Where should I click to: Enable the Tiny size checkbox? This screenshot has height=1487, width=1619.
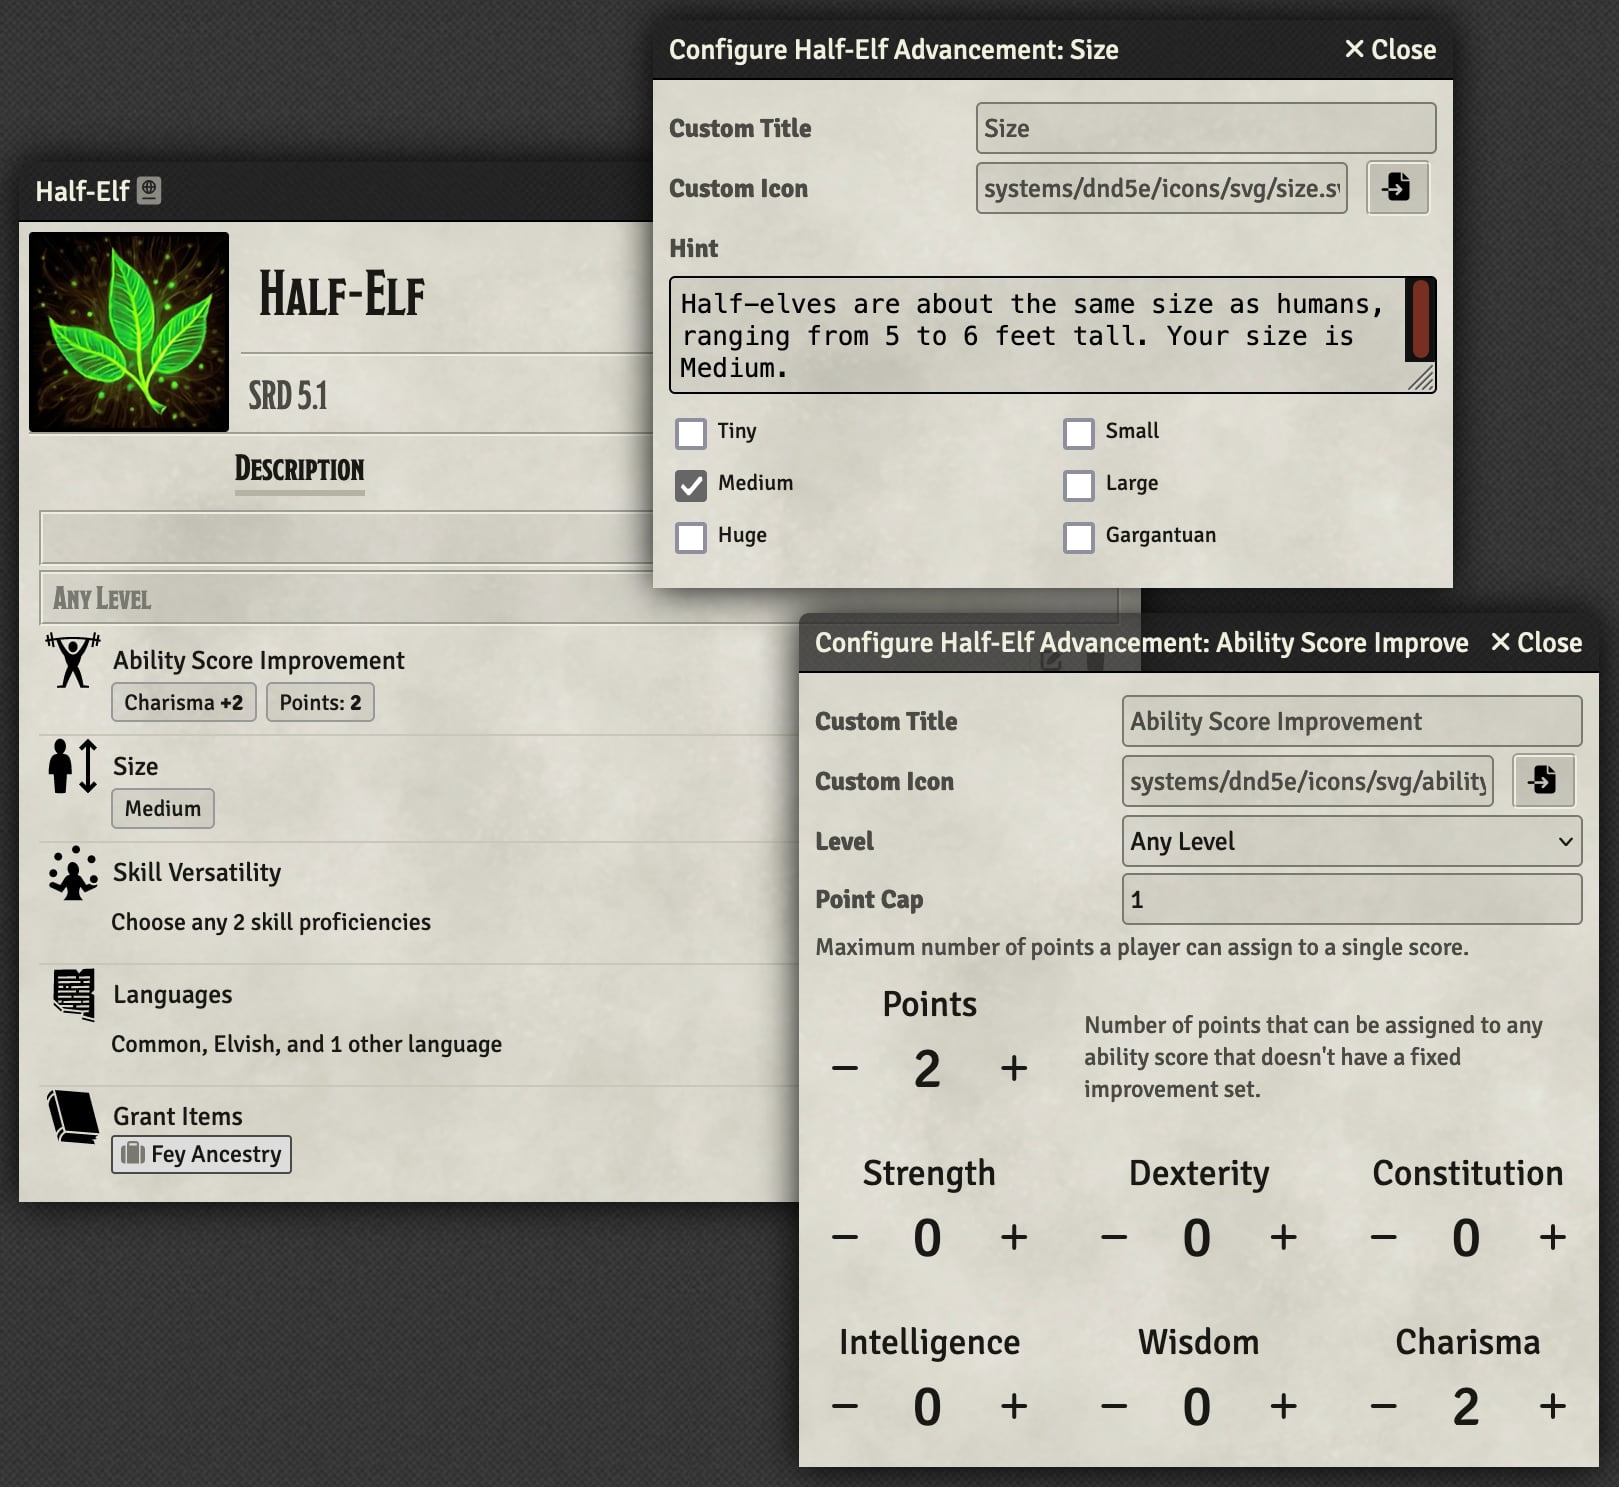[691, 433]
